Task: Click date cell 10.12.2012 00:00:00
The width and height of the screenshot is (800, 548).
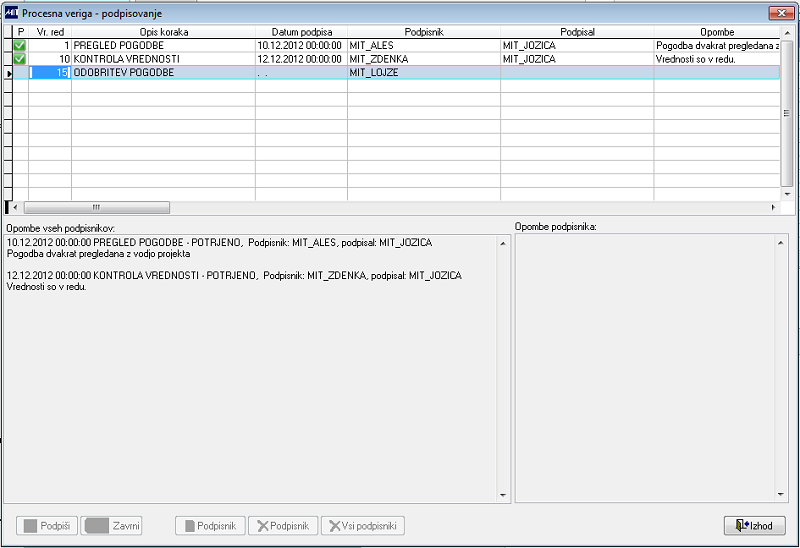Action: (x=301, y=45)
